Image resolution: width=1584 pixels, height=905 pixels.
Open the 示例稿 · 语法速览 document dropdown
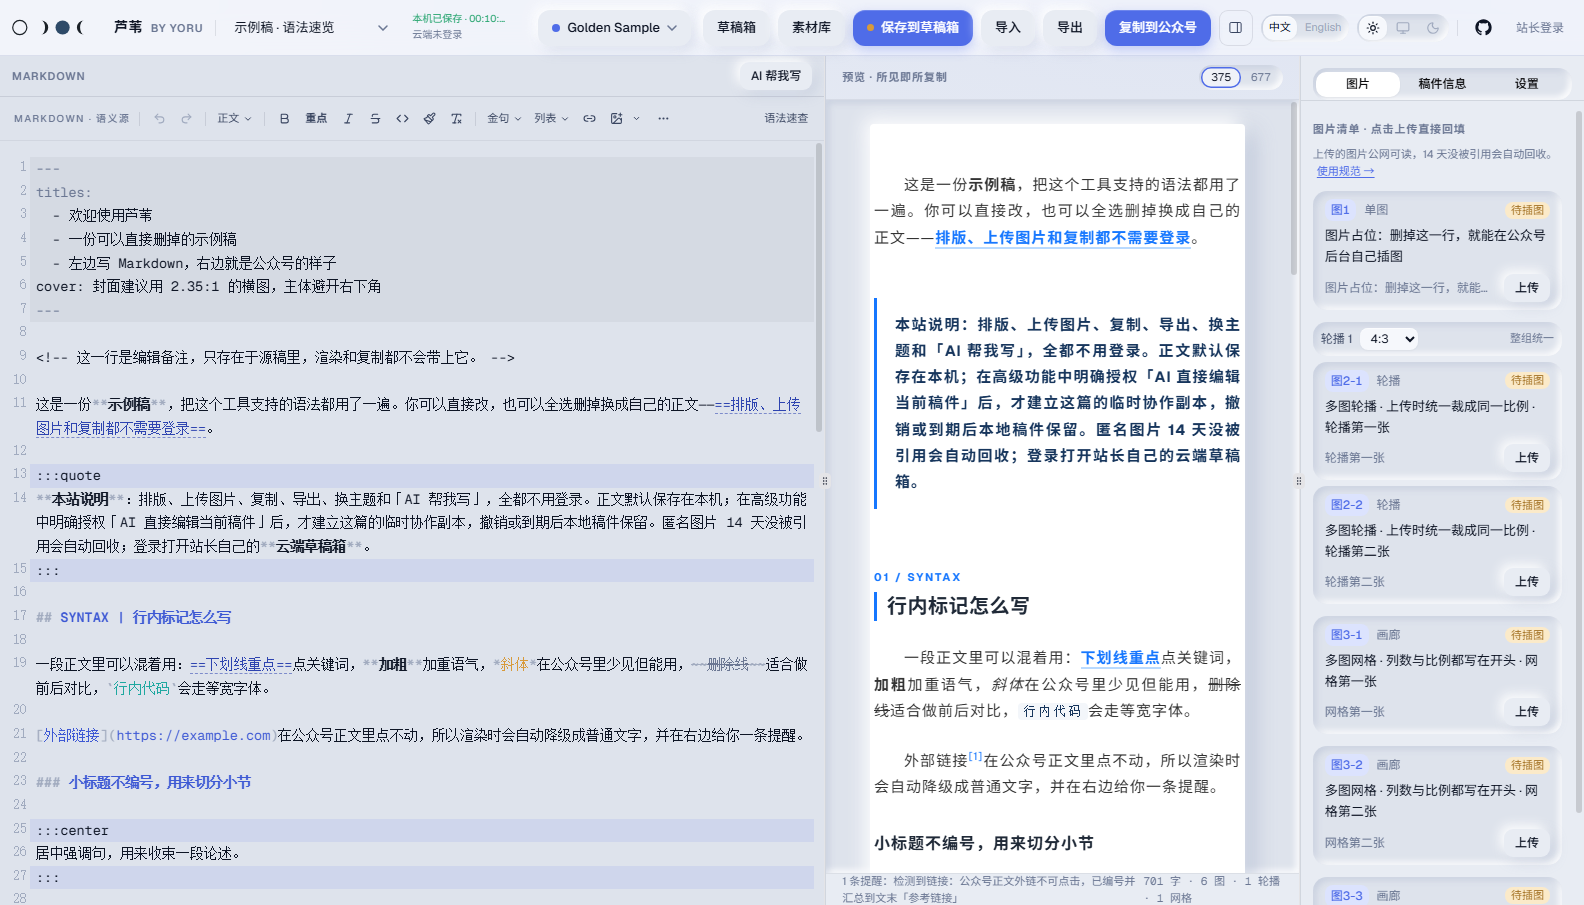[x=311, y=28]
